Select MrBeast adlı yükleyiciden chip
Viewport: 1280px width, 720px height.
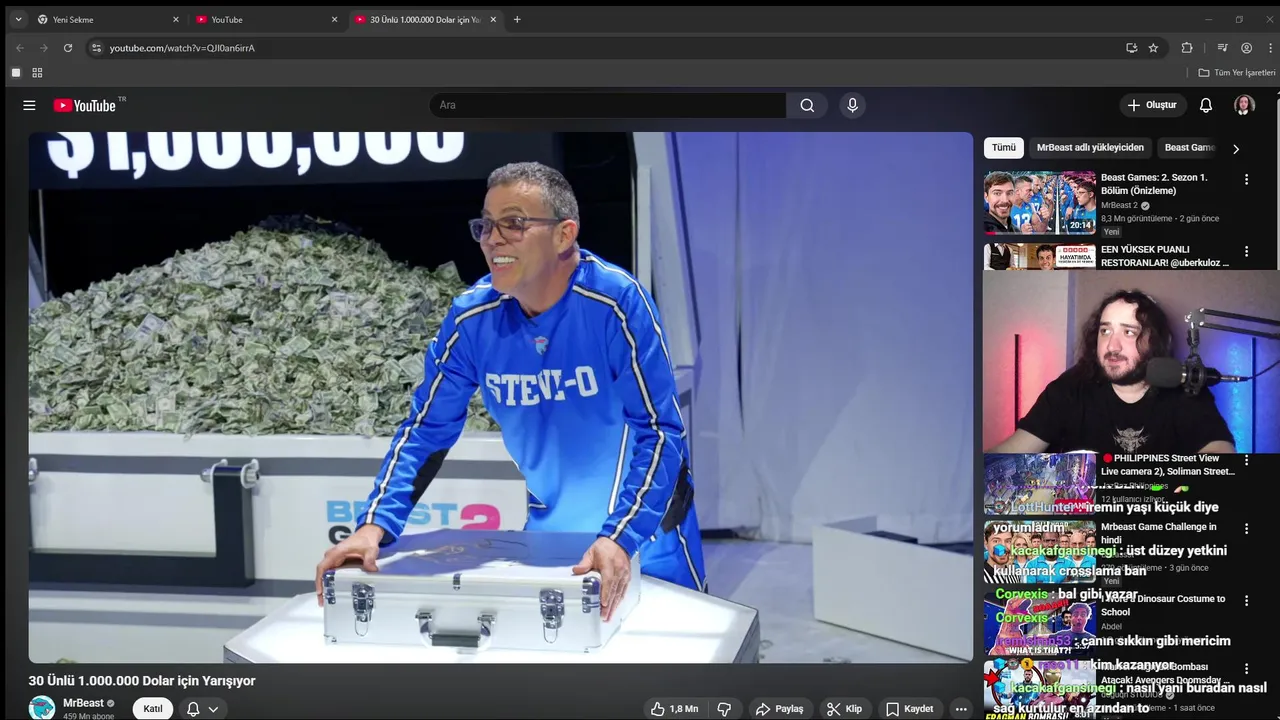click(1090, 148)
